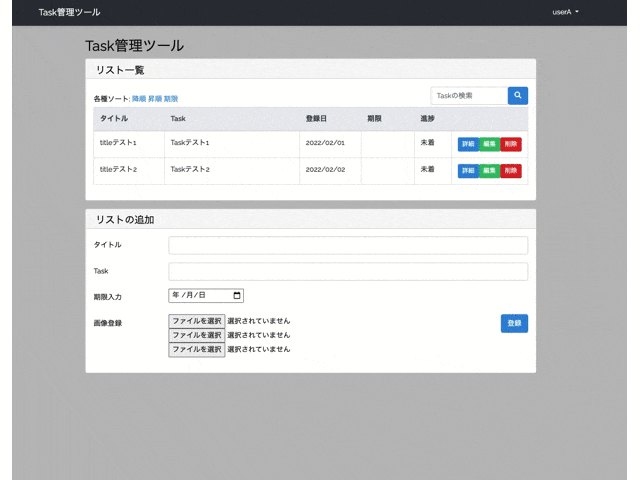640x480 pixels.
Task: Click the first ファイルを選択 button
Action: pos(197,321)
